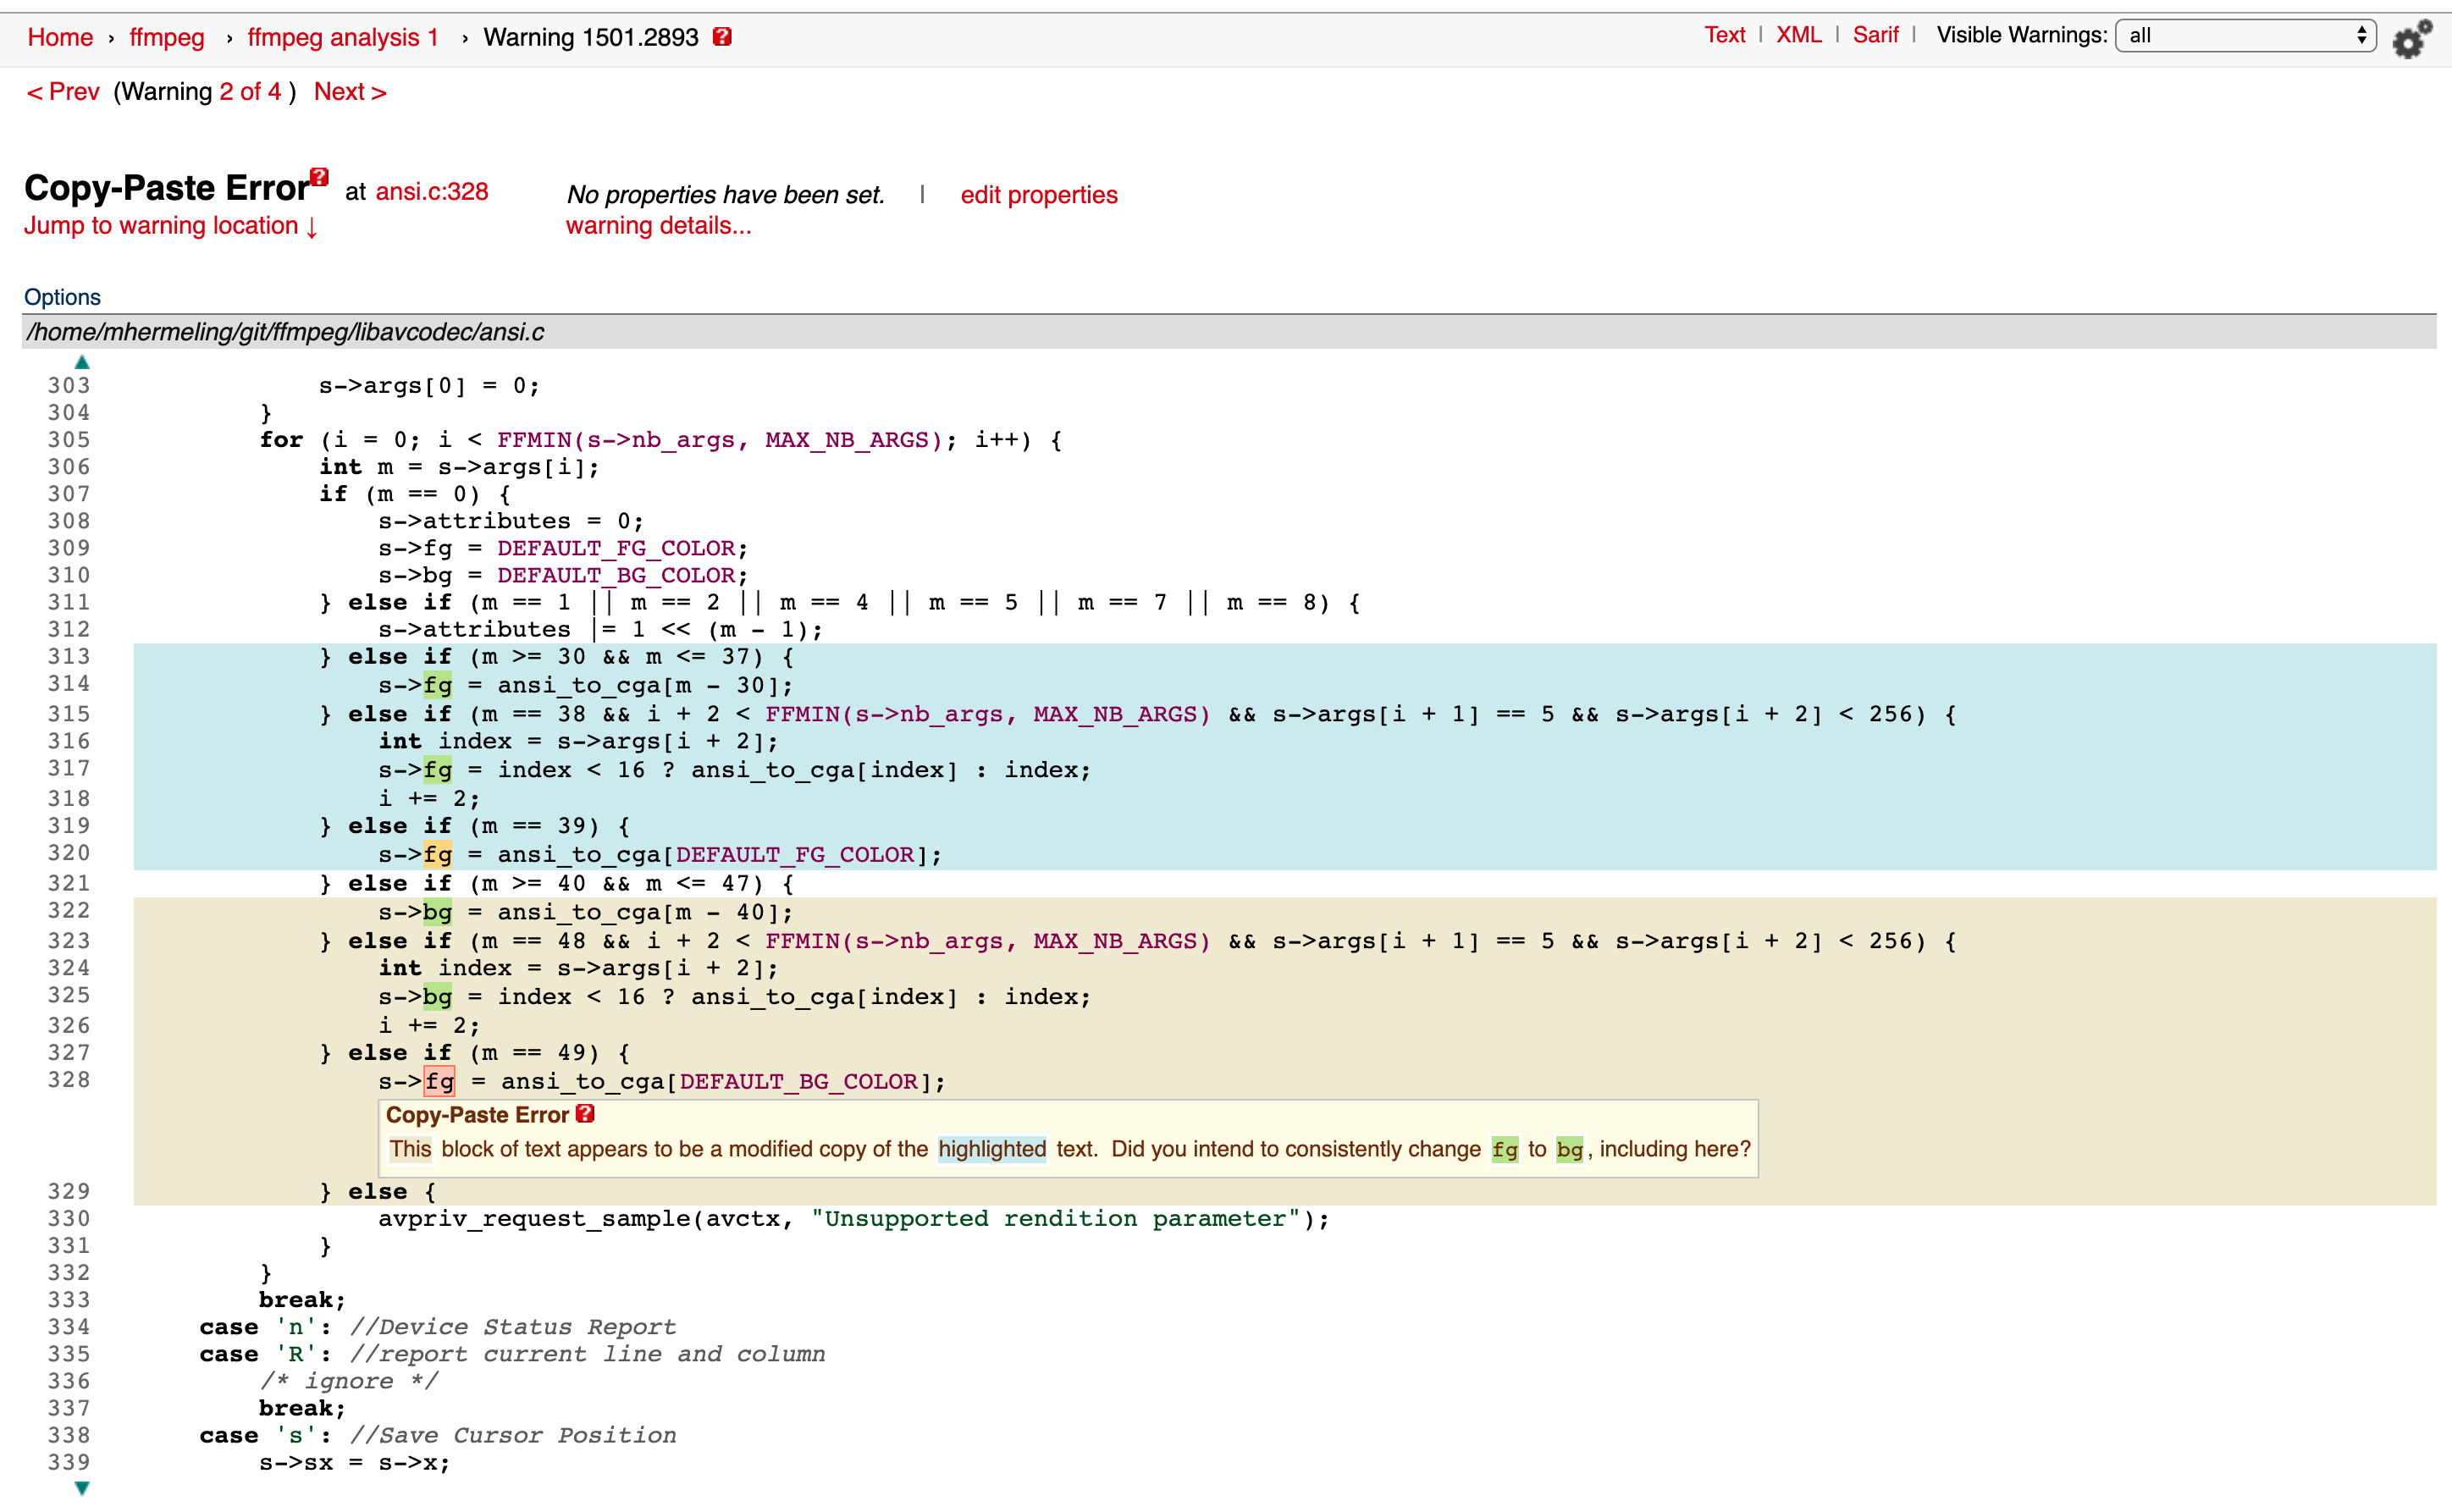Click DEFAULT_BG_COLOR on line 328

[799, 1082]
